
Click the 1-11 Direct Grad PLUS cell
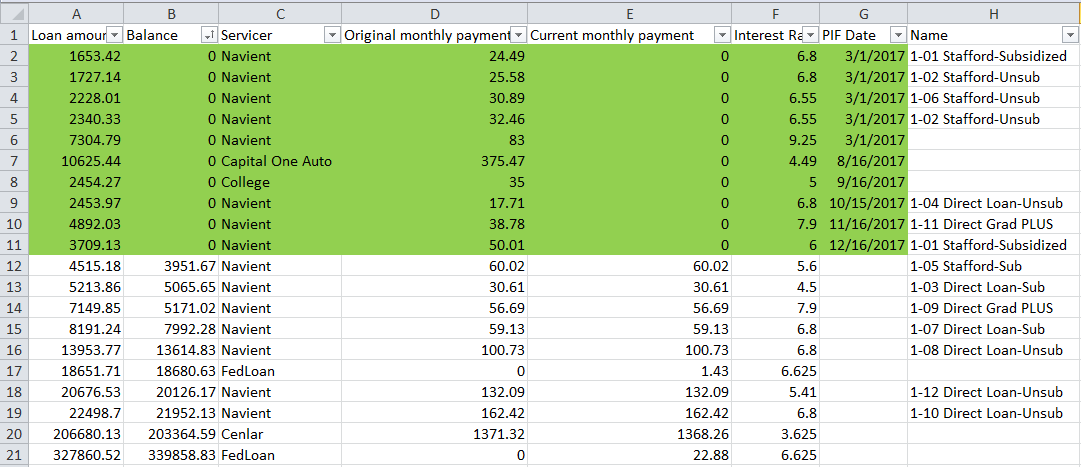[x=993, y=224]
